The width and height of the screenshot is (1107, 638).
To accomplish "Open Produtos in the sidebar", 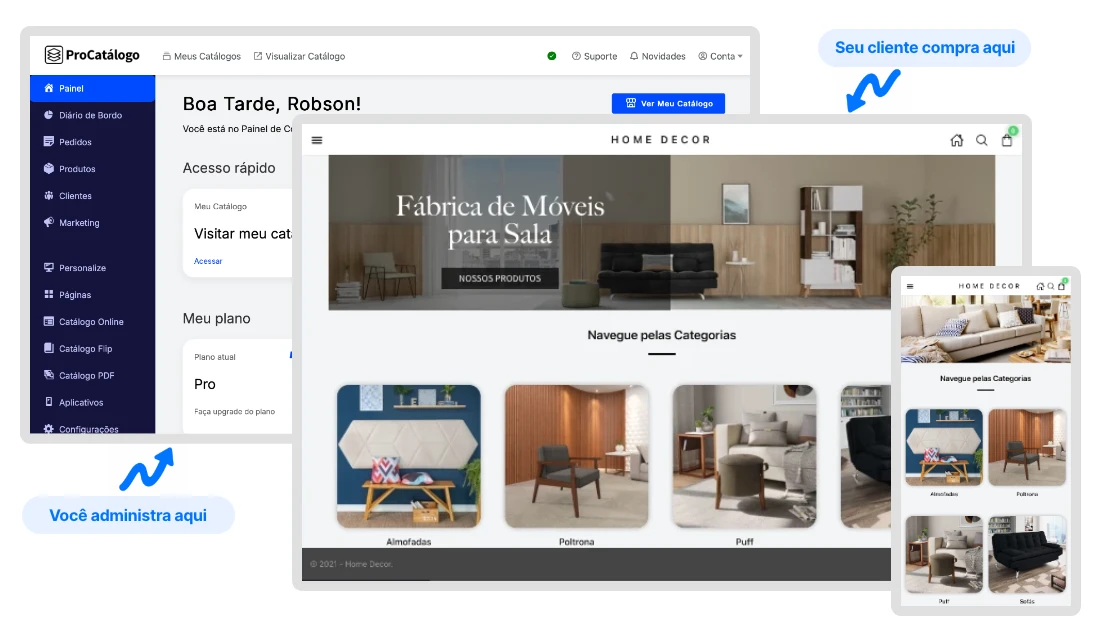I will (77, 169).
